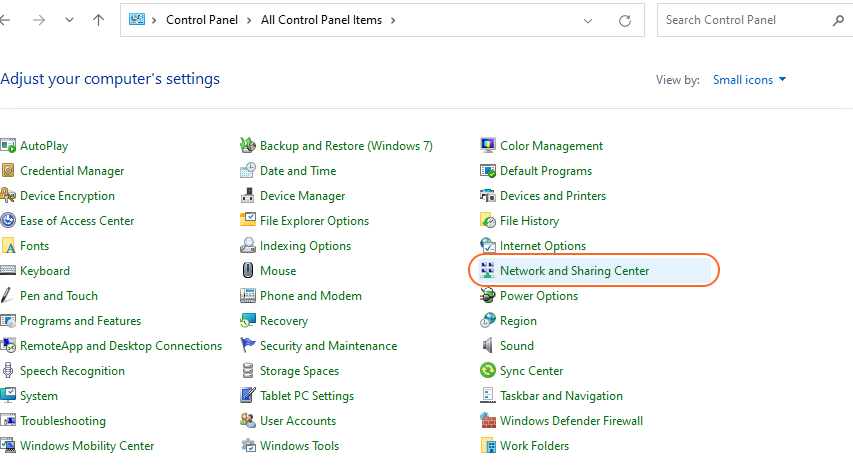Click the Device Encryption icon
The height and width of the screenshot is (467, 853).
8,196
